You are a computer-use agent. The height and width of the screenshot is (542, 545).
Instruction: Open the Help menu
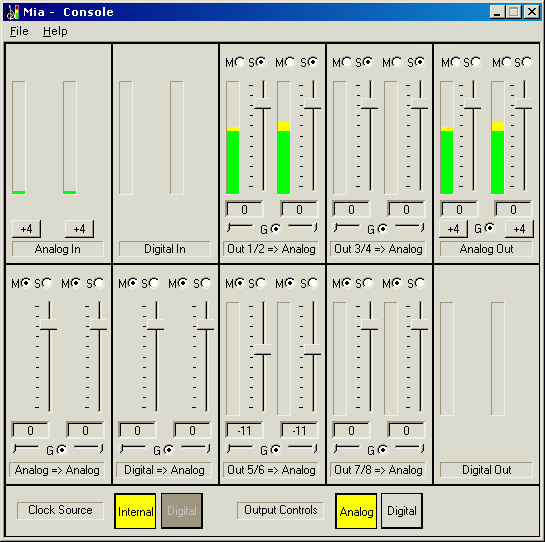(x=55, y=31)
